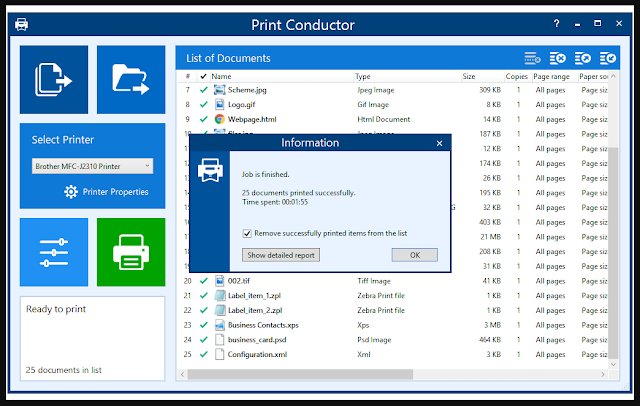The height and width of the screenshot is (406, 640).
Task: Toggle the checkmark for 002.tif row
Action: [204, 281]
